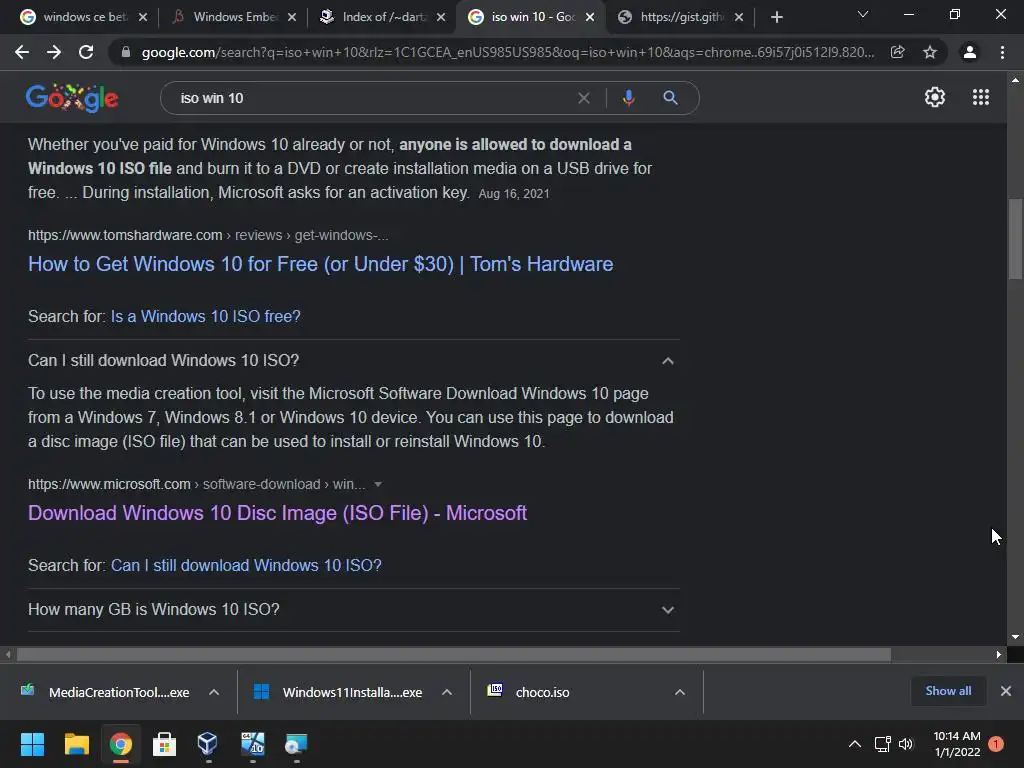Show hidden system tray icons

pyautogui.click(x=854, y=744)
